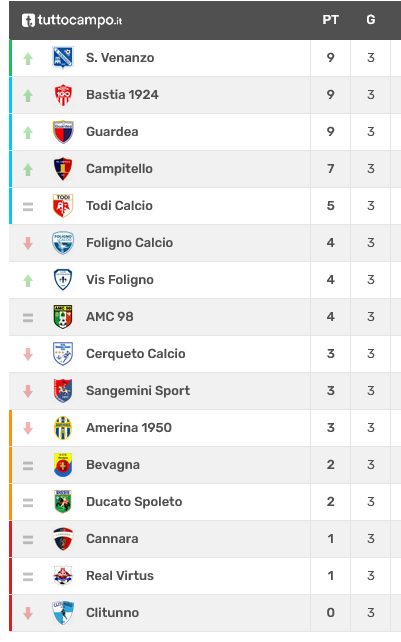Sort standings by G column header
The width and height of the screenshot is (401, 642).
(371, 20)
